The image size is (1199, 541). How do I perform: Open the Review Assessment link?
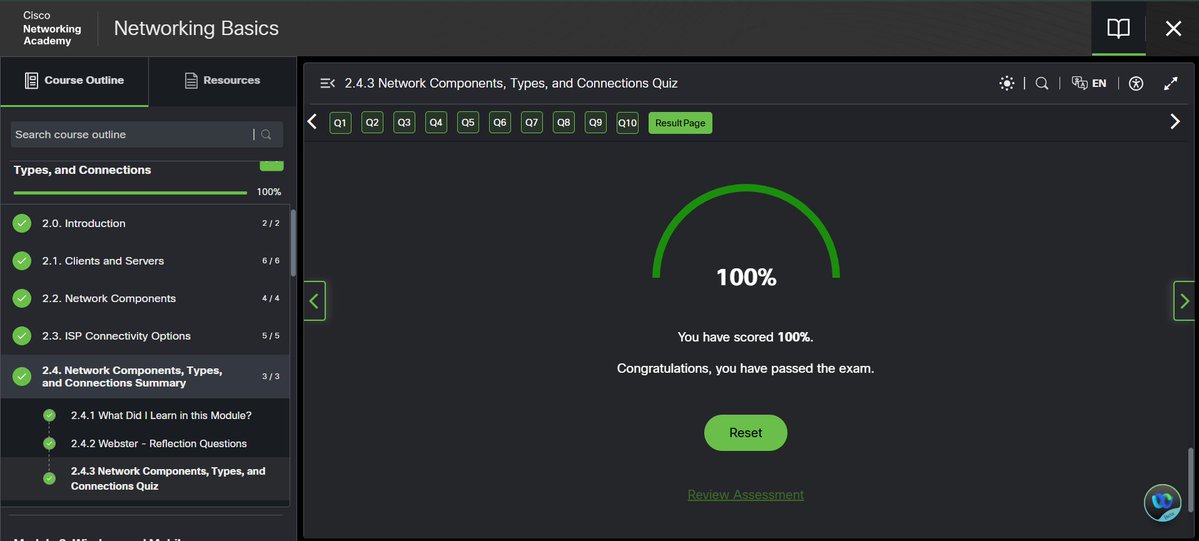click(746, 494)
